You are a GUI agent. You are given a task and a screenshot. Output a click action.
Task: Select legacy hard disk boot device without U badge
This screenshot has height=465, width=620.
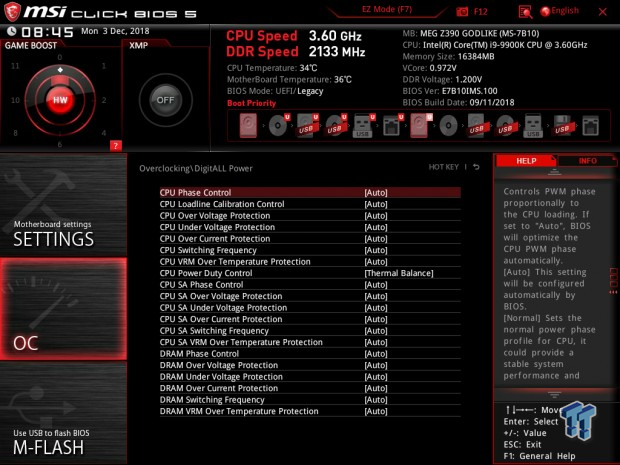[248, 126]
